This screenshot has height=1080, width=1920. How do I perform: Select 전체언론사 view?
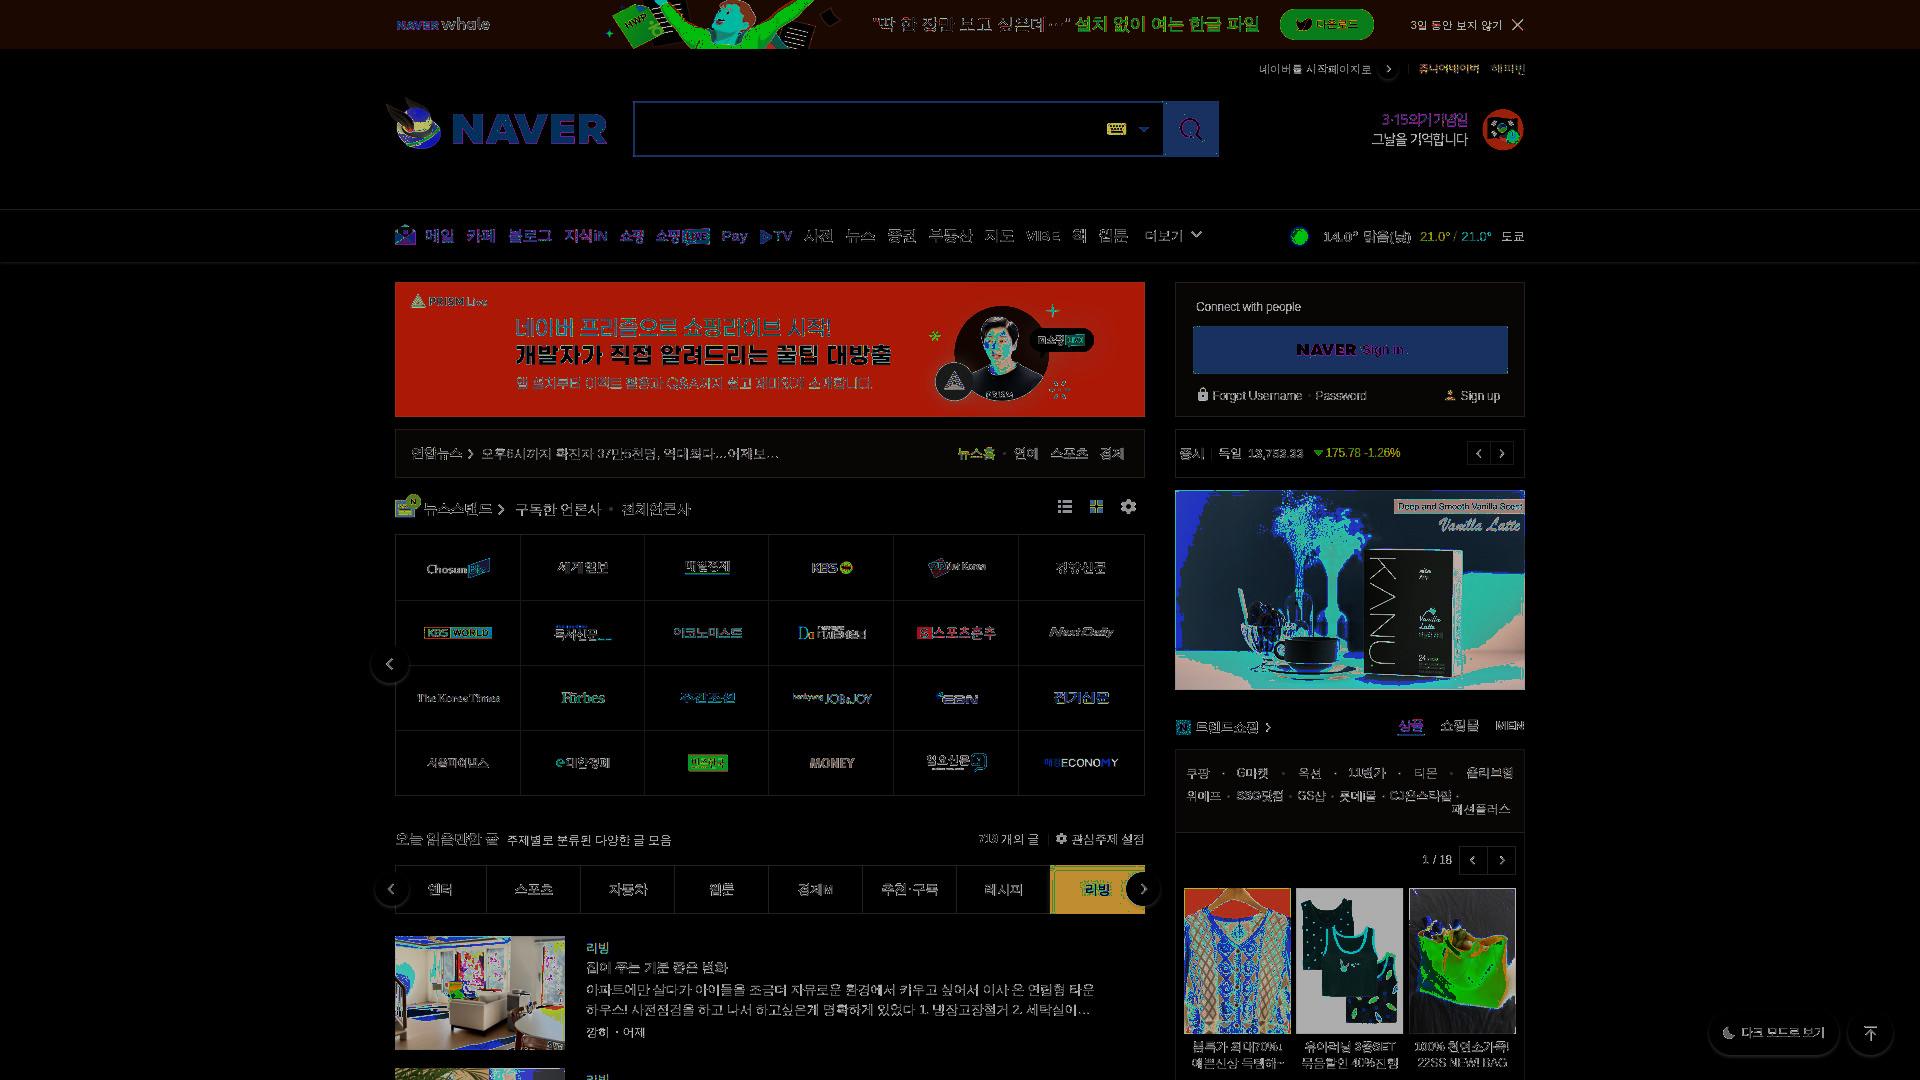[655, 510]
